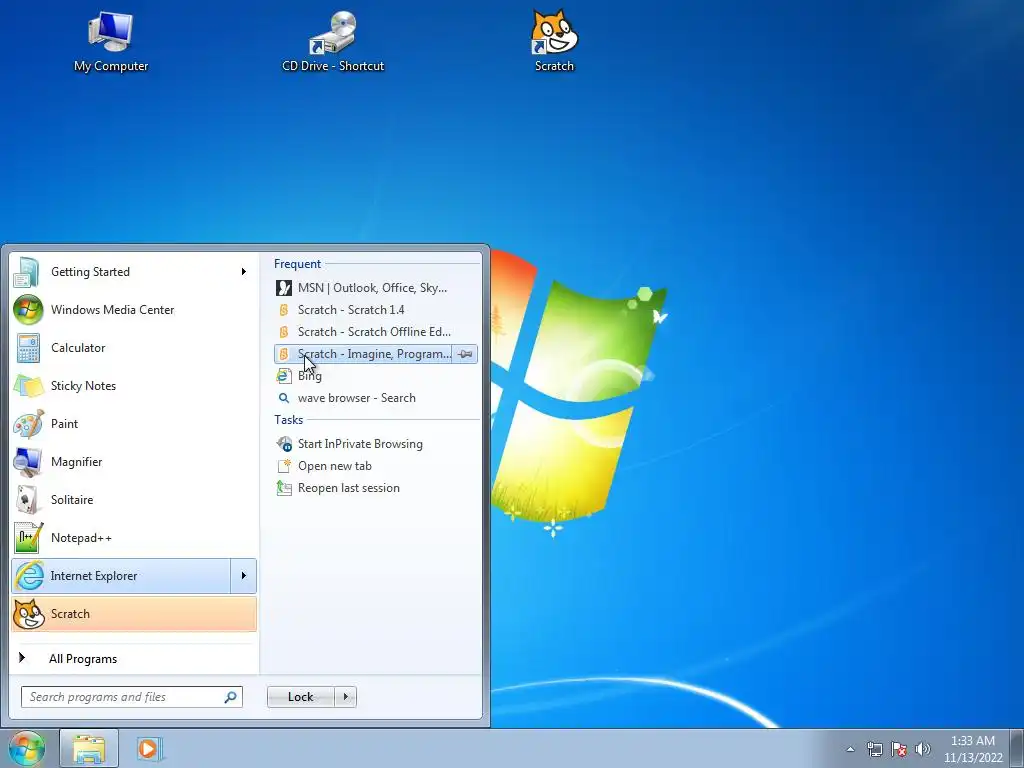Open Windows Media Player from taskbar
The height and width of the screenshot is (768, 1024).
point(149,748)
